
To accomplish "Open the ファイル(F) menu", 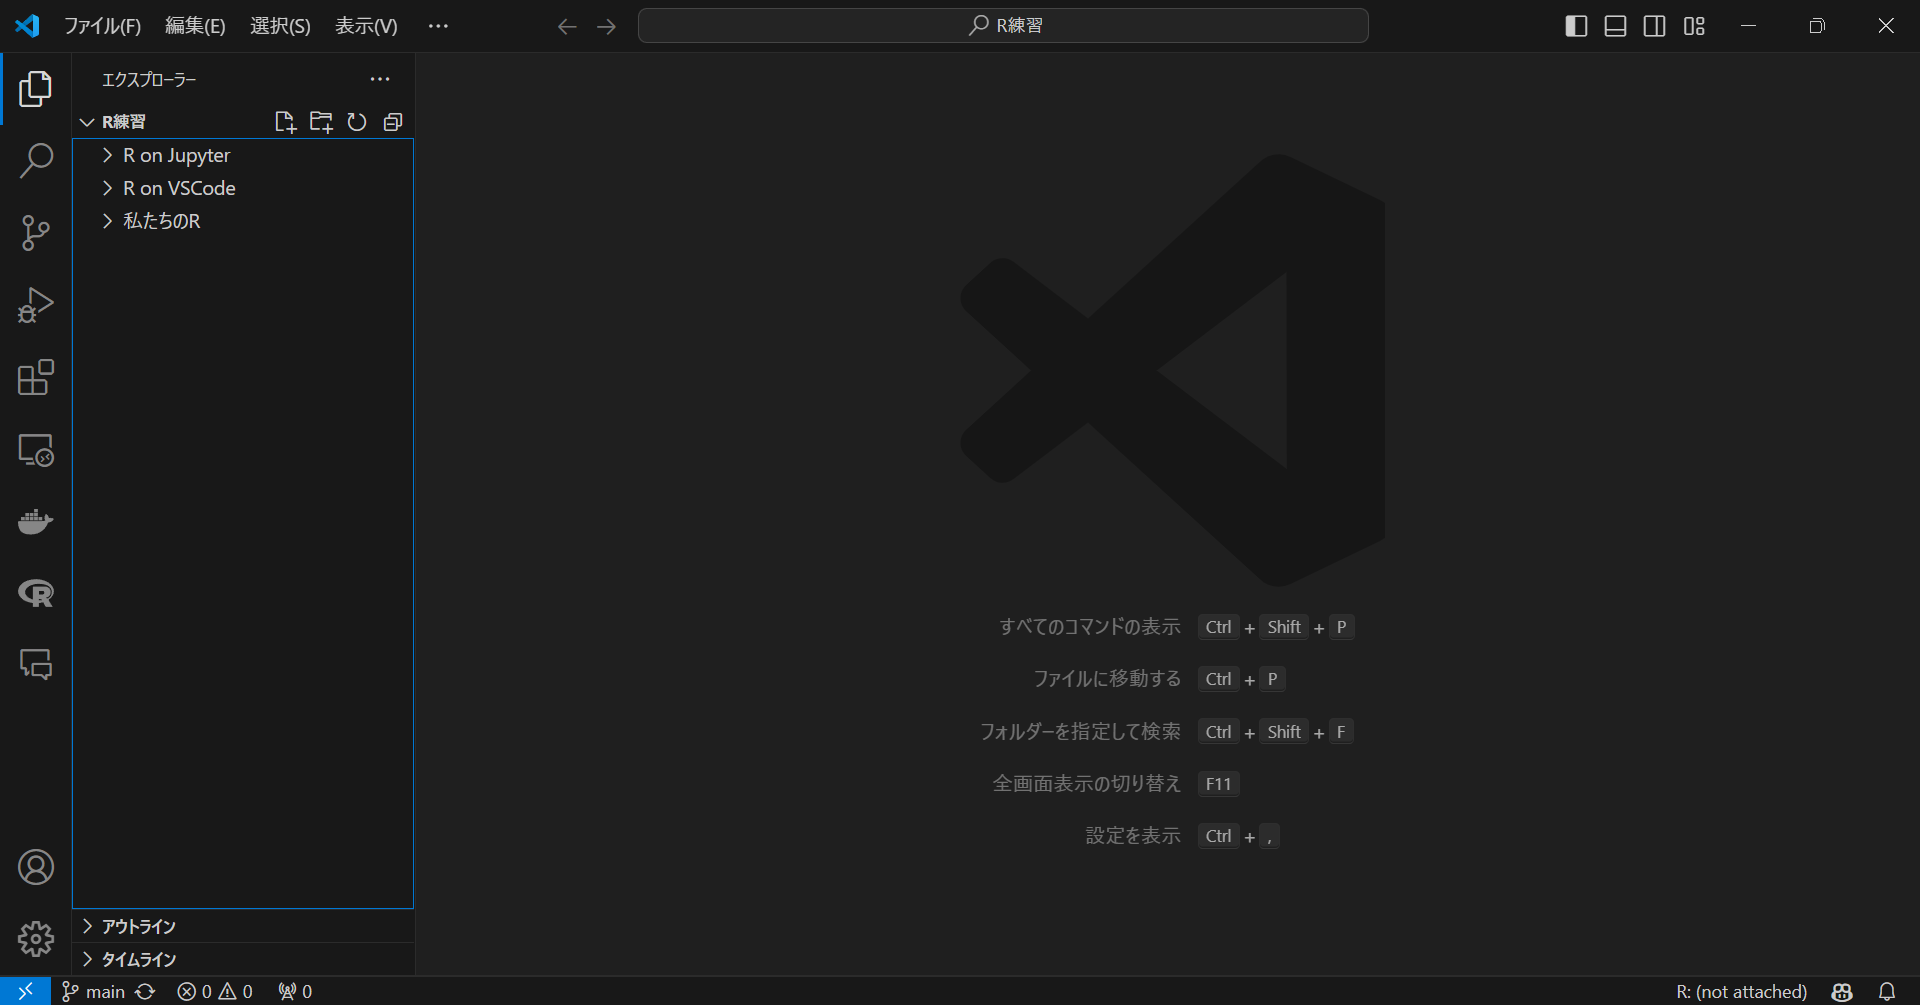I will pos(102,26).
